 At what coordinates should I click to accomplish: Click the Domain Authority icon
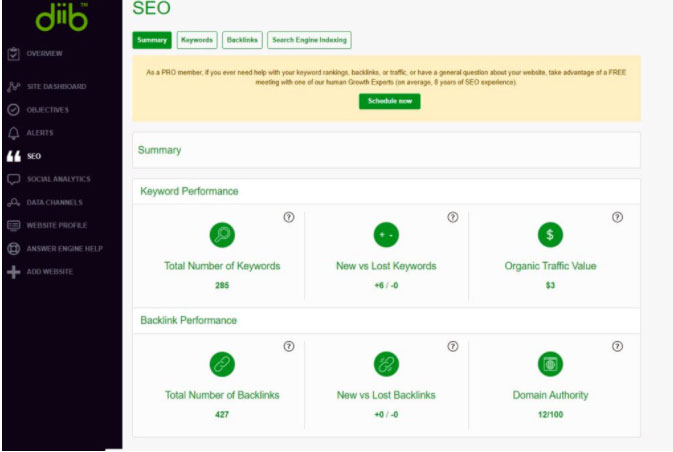pos(550,364)
